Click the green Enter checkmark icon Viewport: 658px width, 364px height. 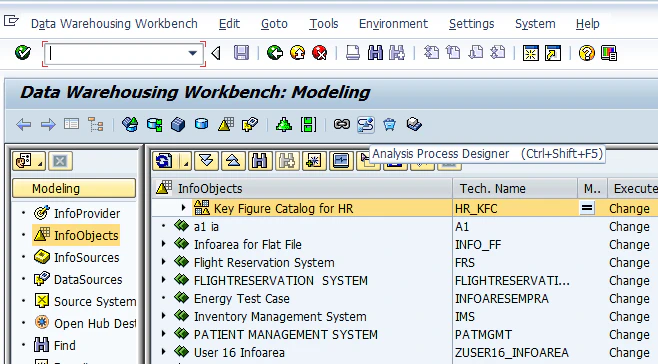point(23,53)
